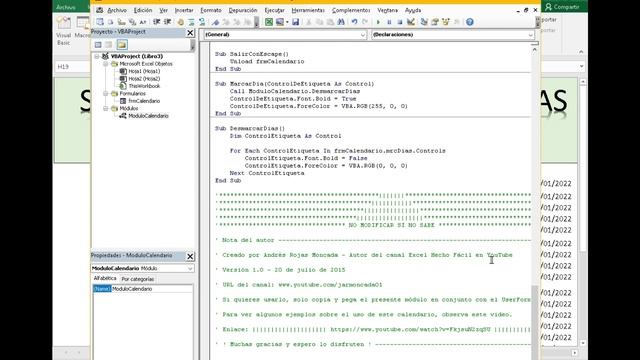Collapse the VBAProject (Libro3) tree node
The image size is (640, 360).
(x=97, y=56)
